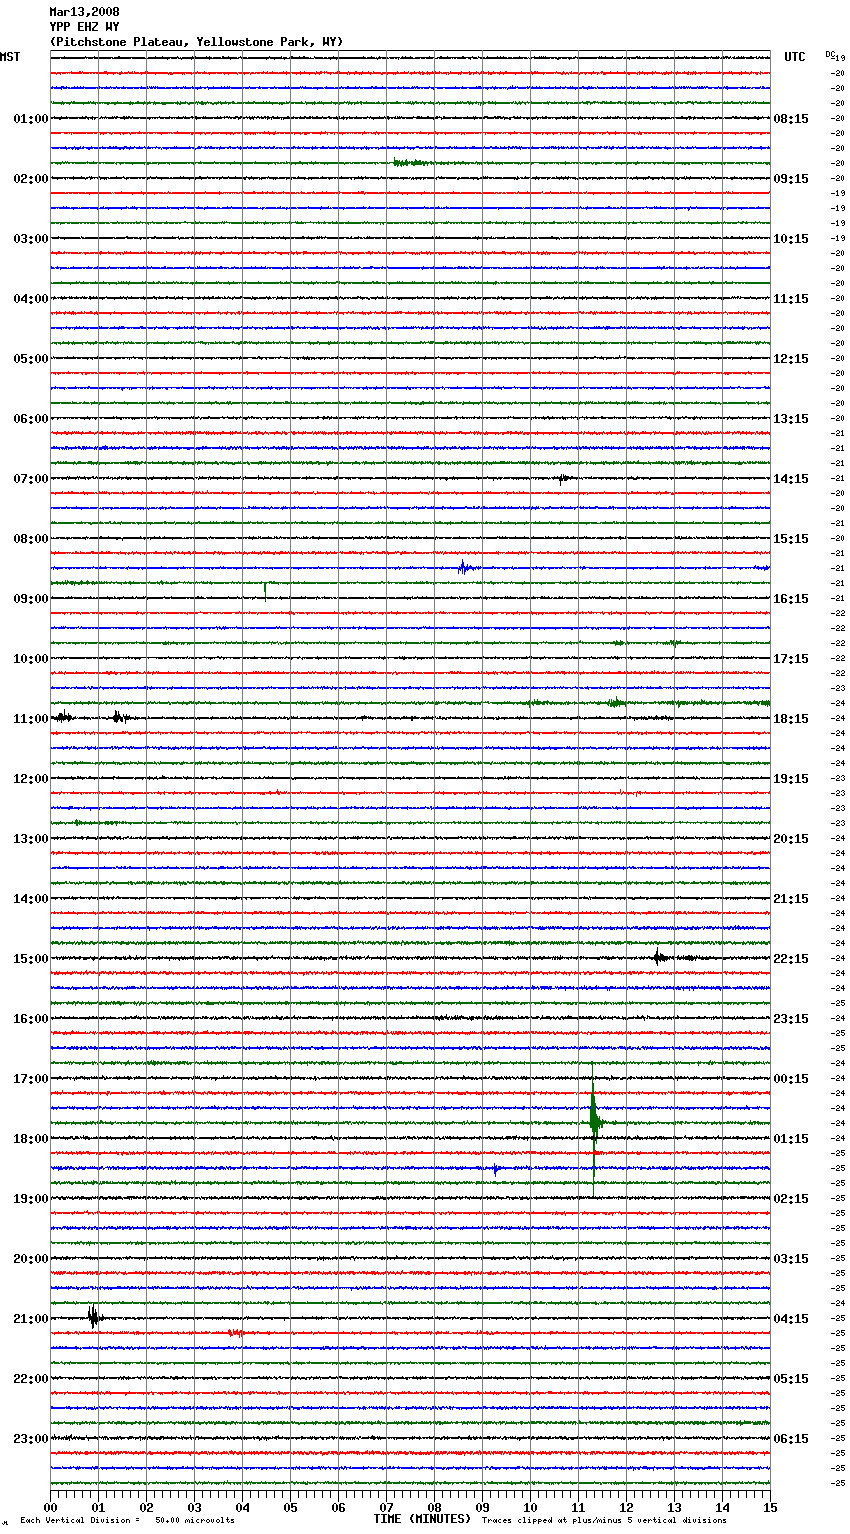Click the green burst on the trace above 02:00
Screen dimensions: 850x1534
pyautogui.click(x=410, y=163)
